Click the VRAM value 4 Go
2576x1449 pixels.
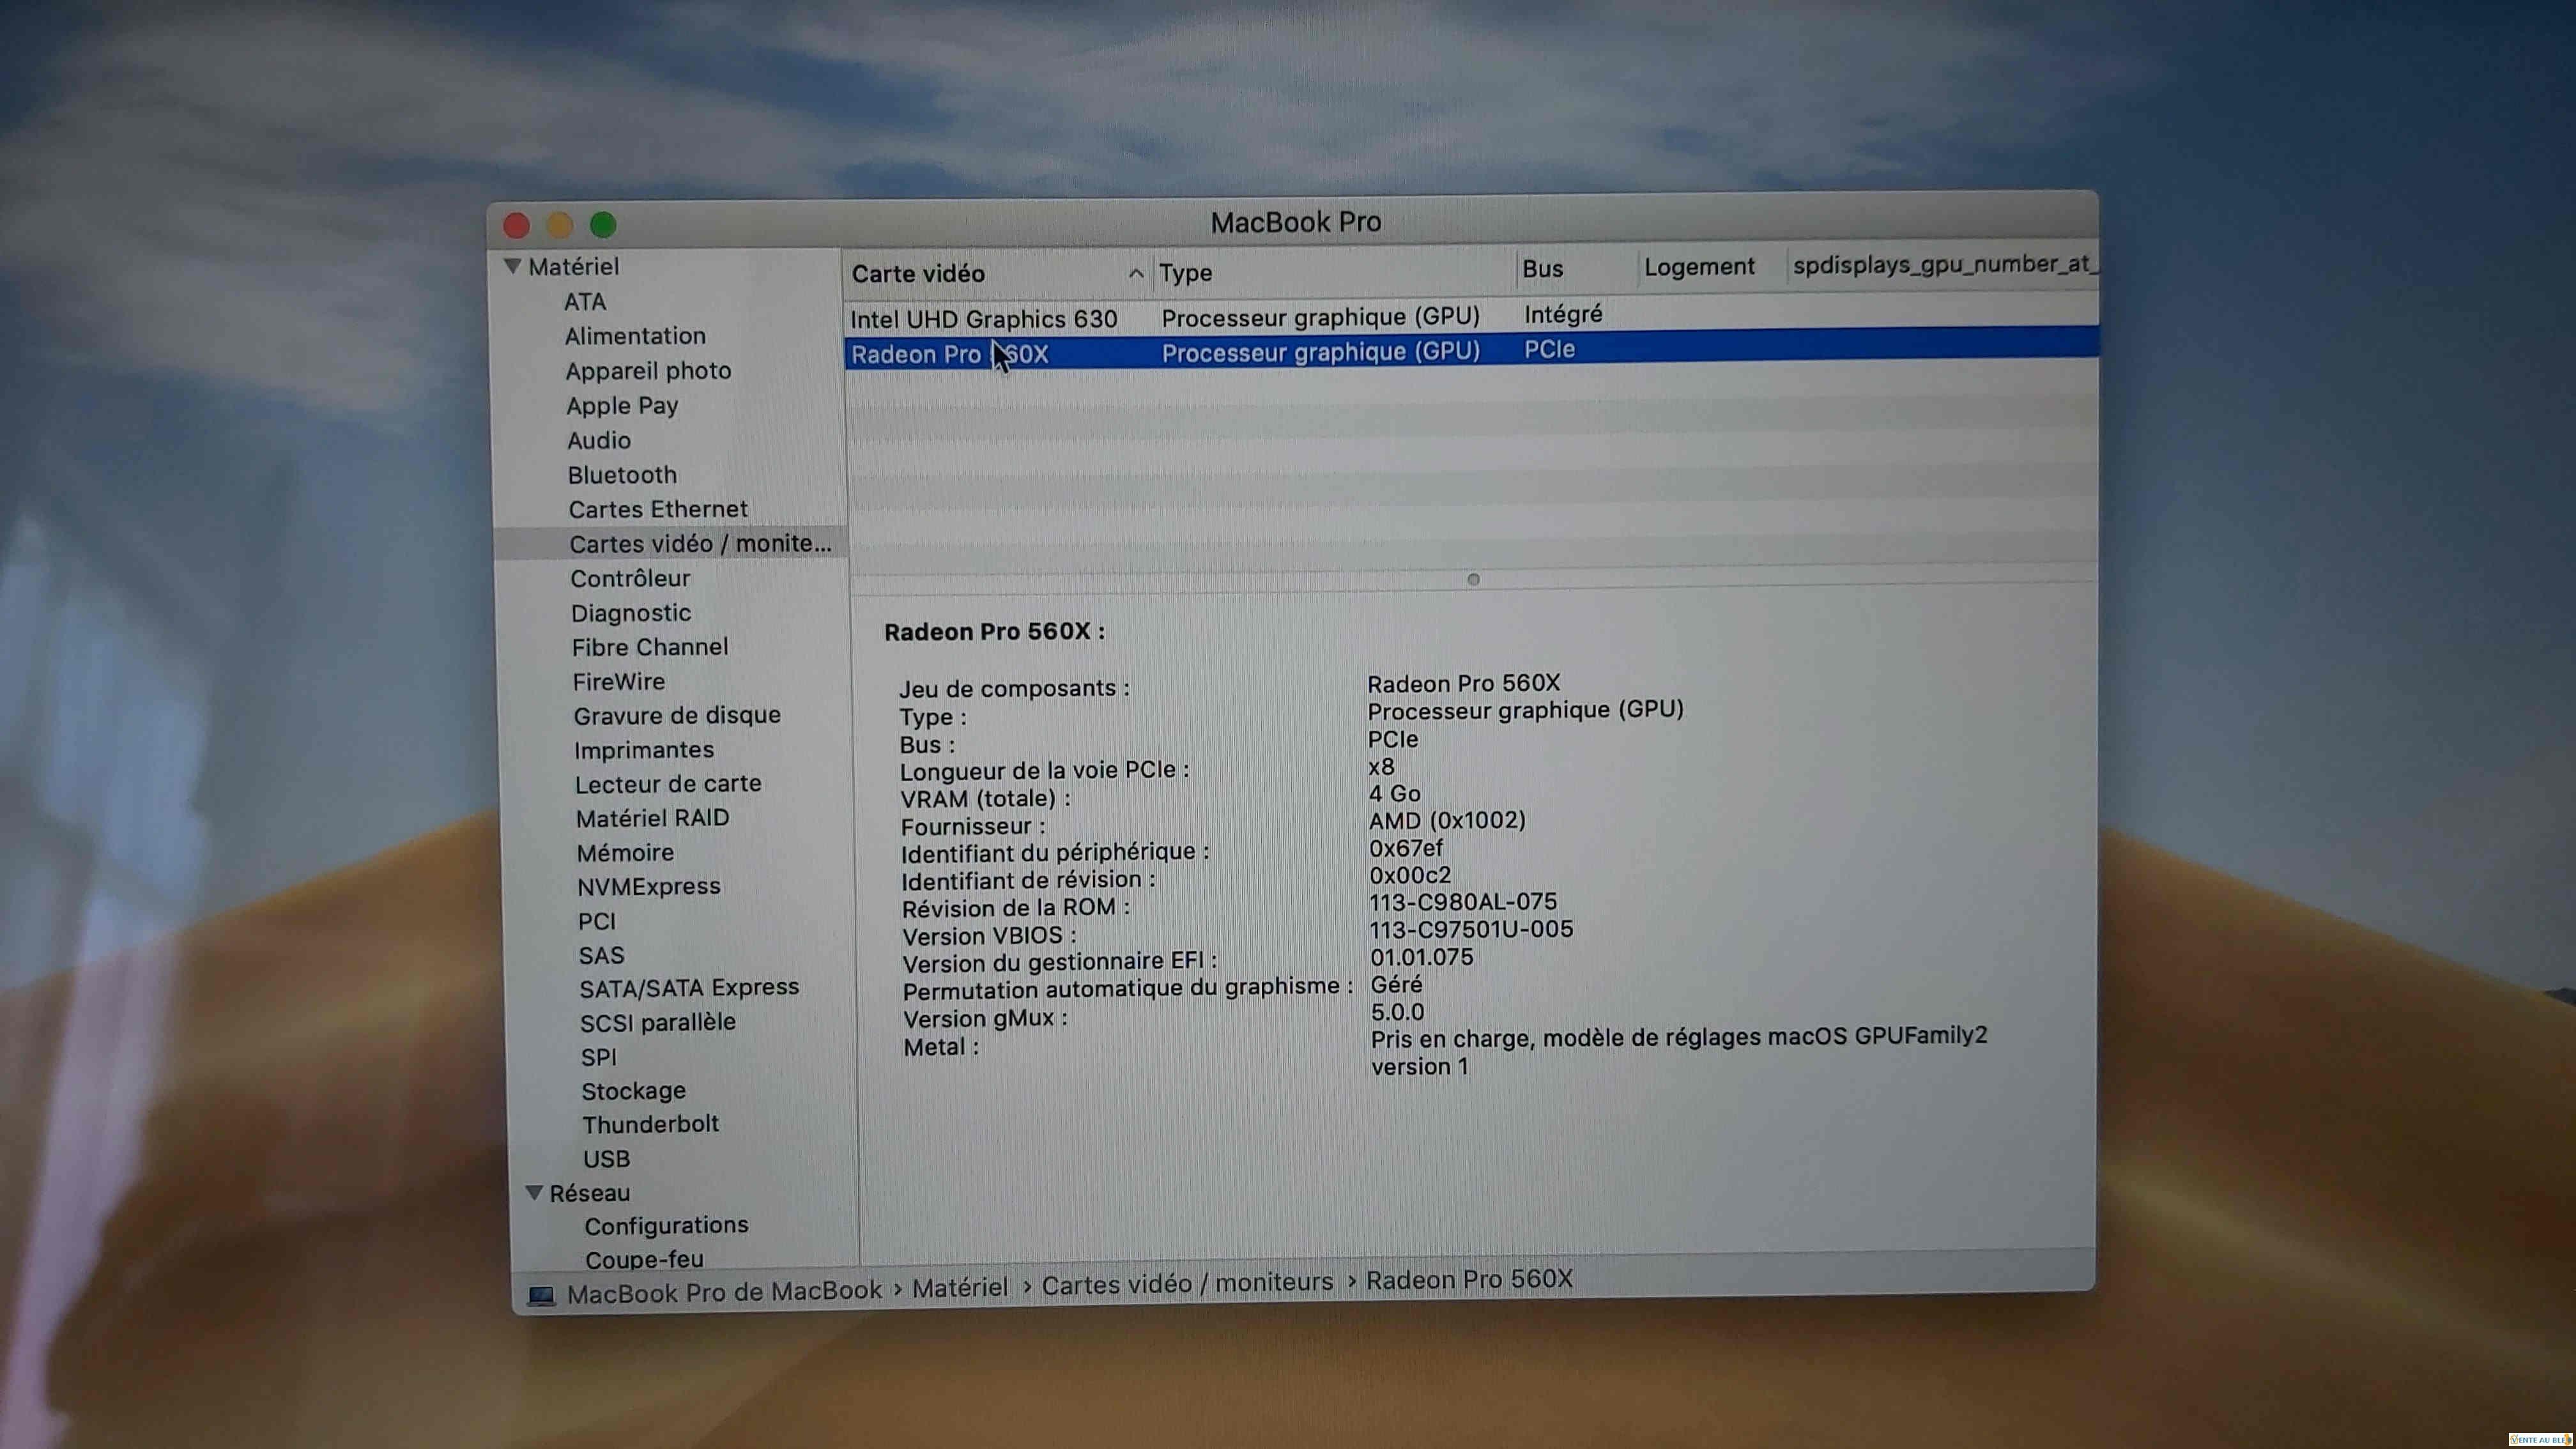tap(1394, 794)
